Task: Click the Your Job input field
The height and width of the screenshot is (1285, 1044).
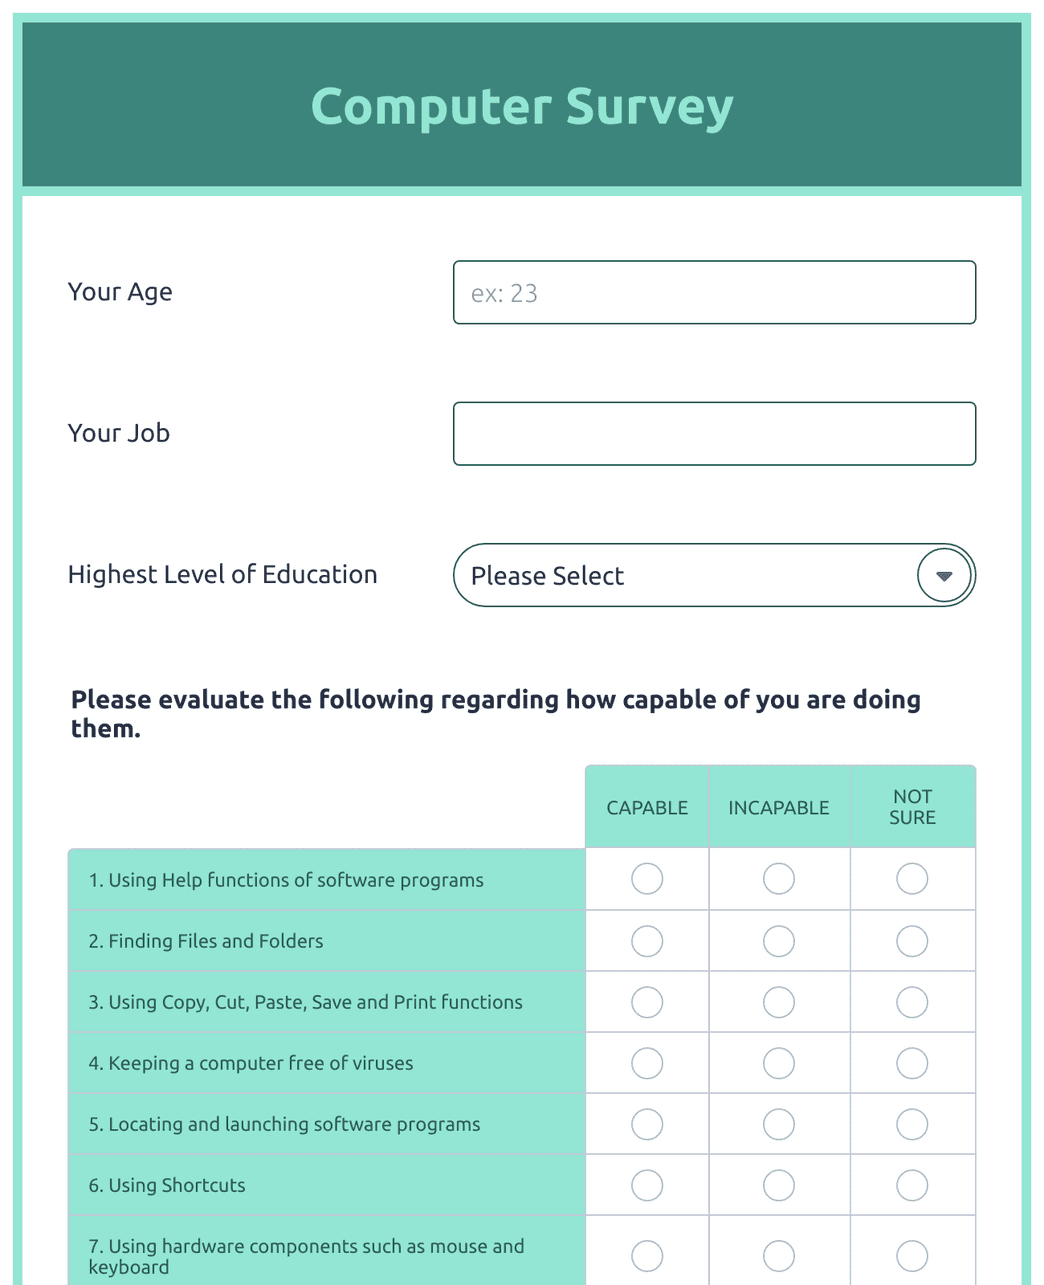Action: coord(713,433)
